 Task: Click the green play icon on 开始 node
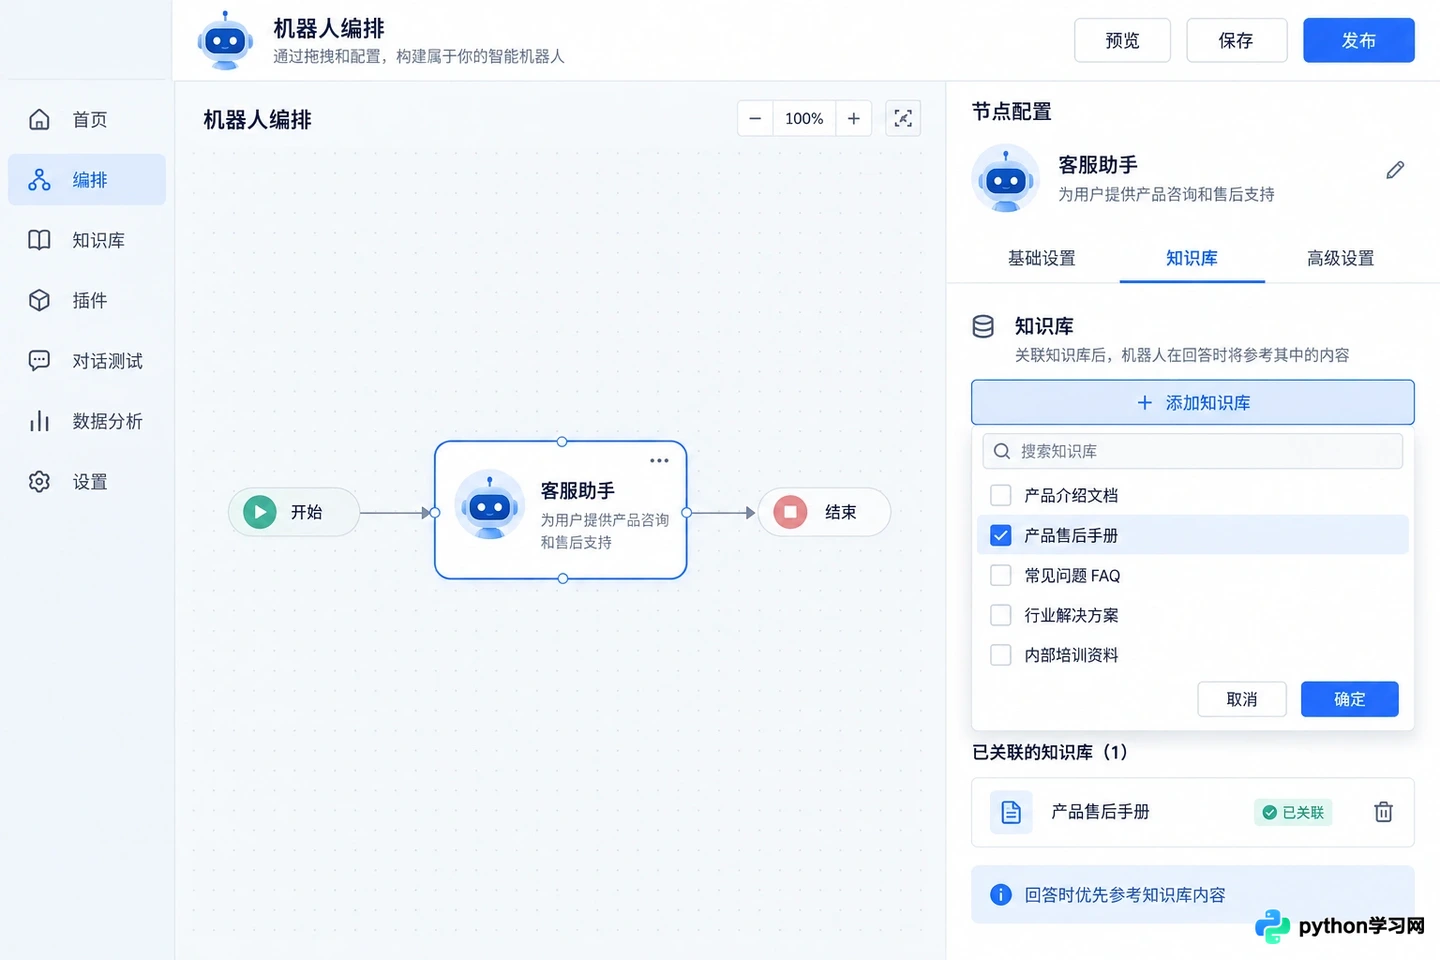[260, 512]
